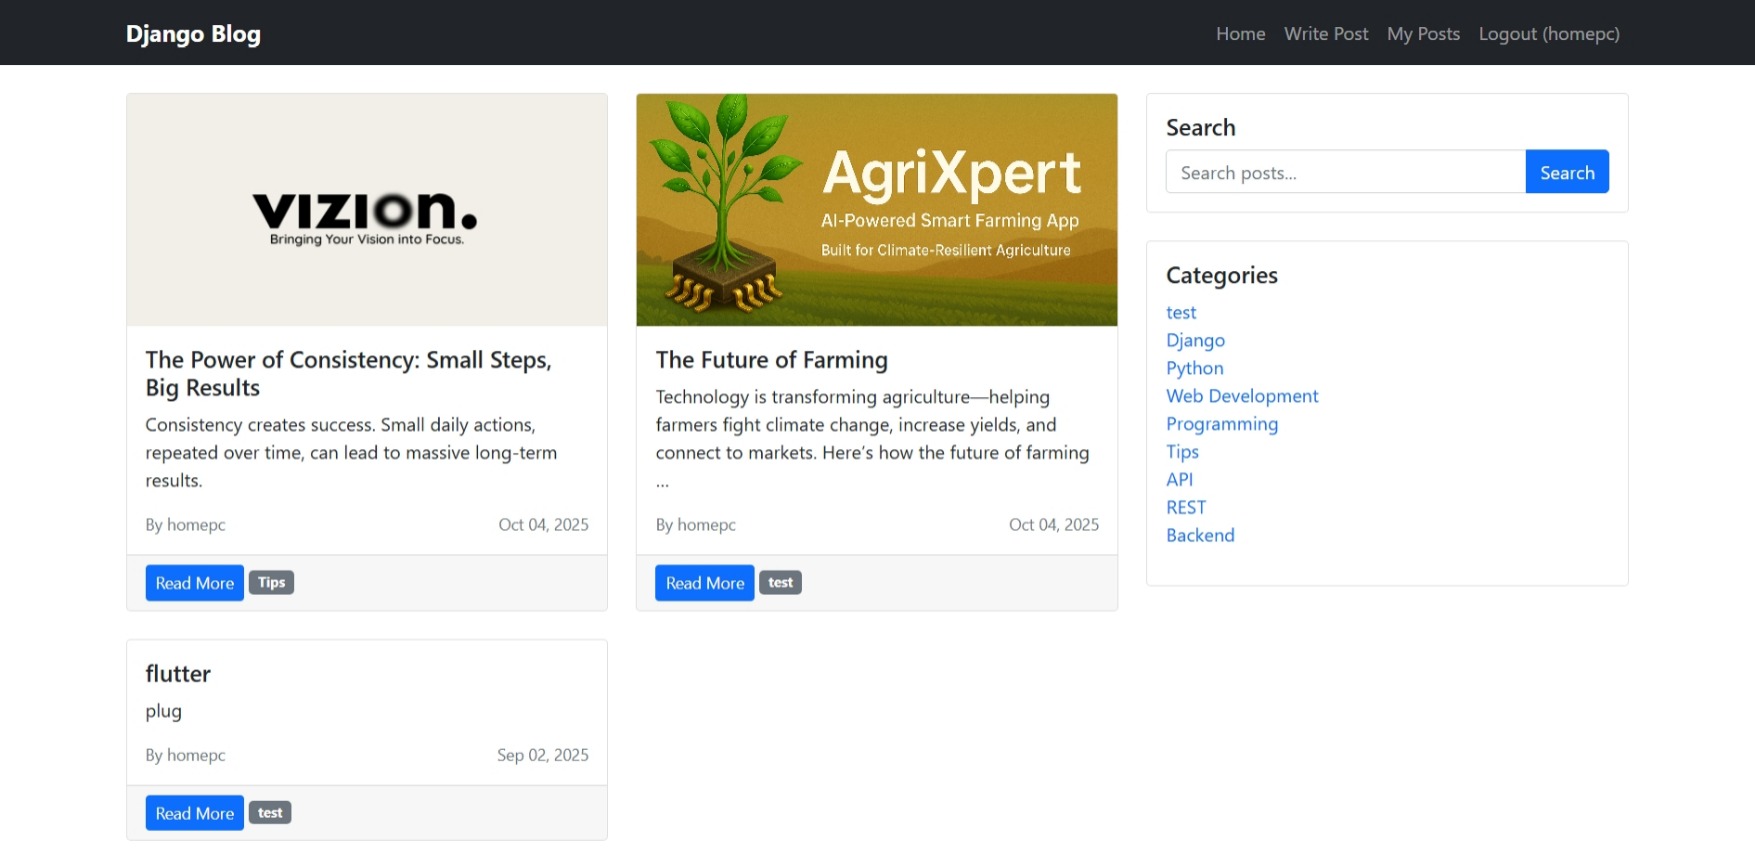1755x867 pixels.
Task: Click 'The Future of Farming' post title
Action: 772,360
